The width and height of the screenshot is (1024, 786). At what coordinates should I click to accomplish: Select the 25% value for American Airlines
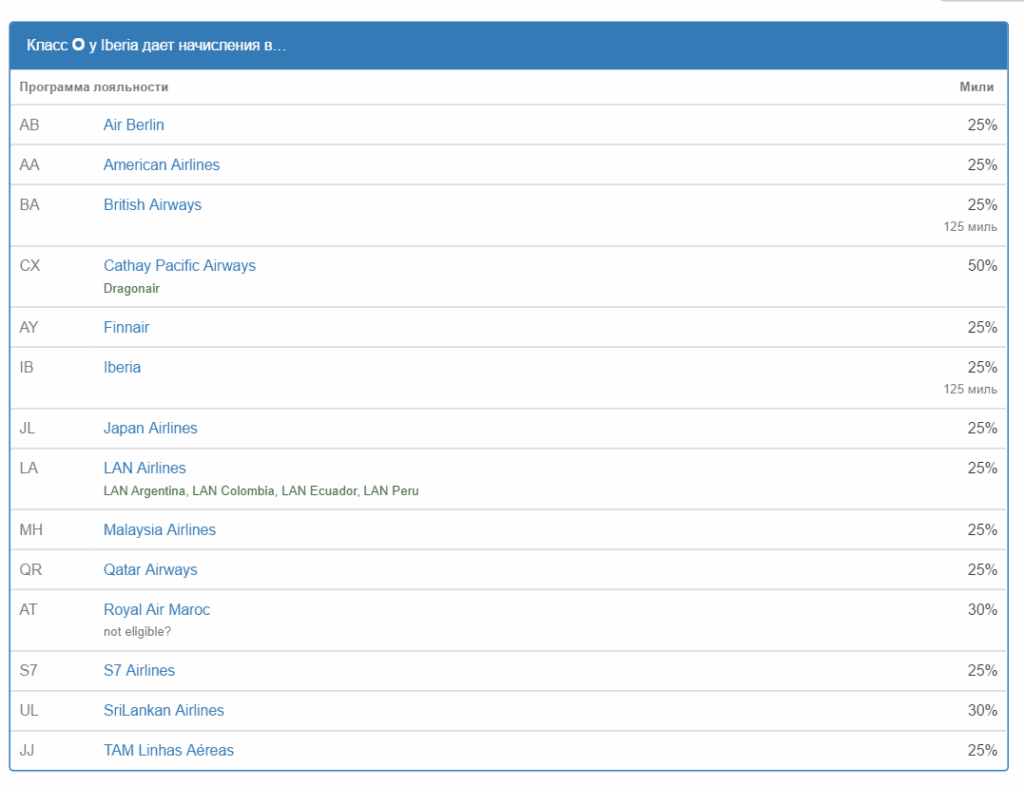(982, 165)
